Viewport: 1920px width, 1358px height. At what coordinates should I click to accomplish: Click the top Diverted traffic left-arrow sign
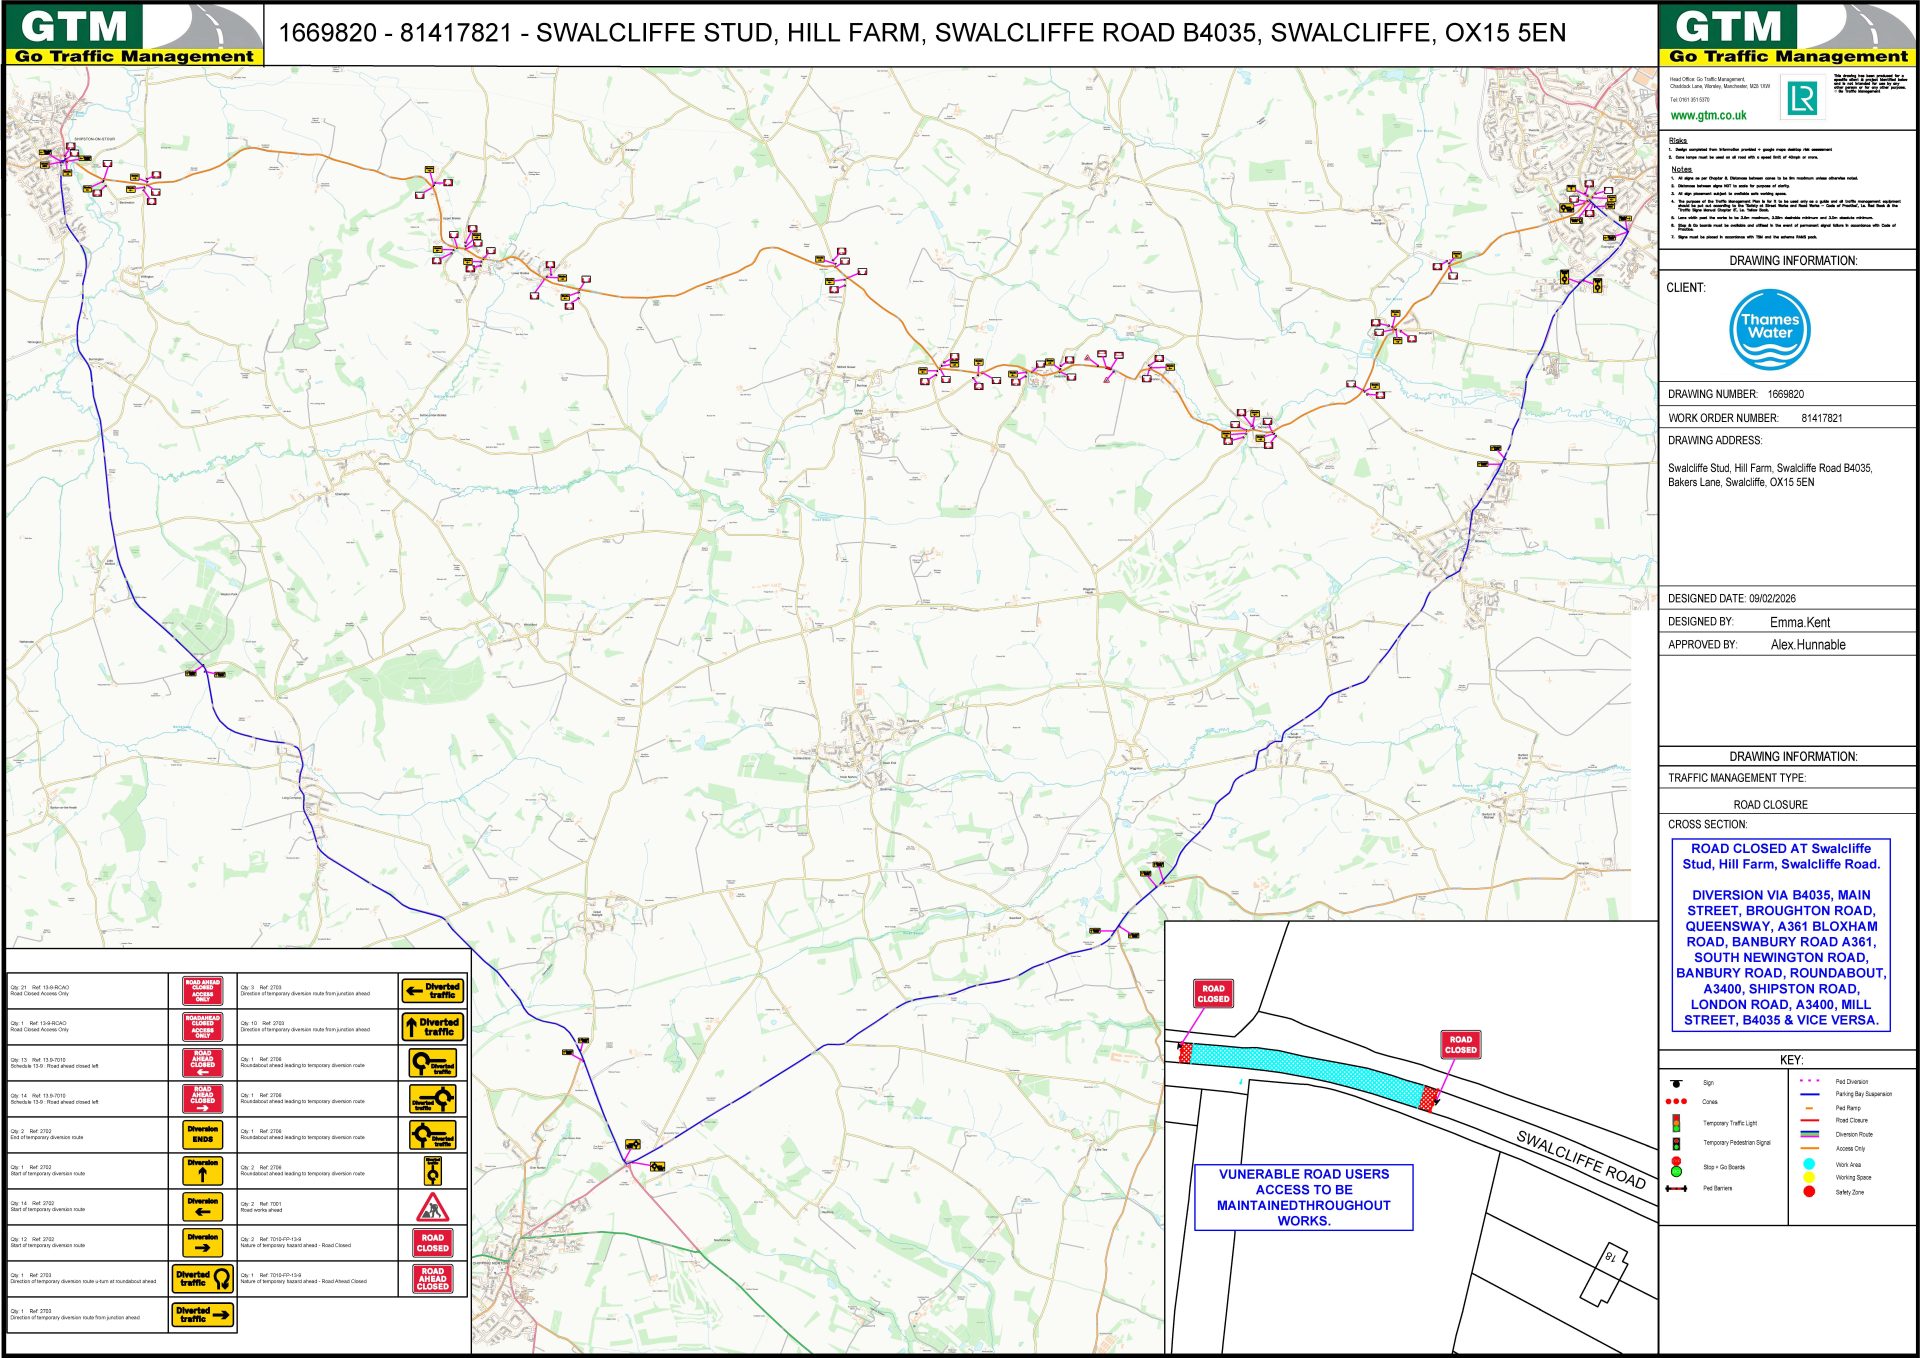[432, 990]
